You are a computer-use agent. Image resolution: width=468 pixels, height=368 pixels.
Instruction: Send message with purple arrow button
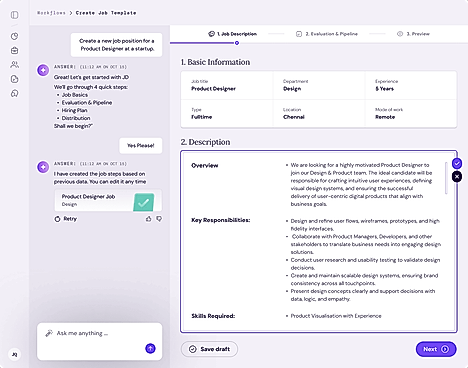[x=150, y=348]
